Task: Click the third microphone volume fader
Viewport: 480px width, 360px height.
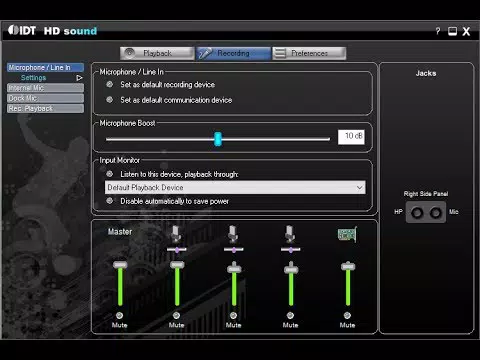Action: (x=291, y=269)
